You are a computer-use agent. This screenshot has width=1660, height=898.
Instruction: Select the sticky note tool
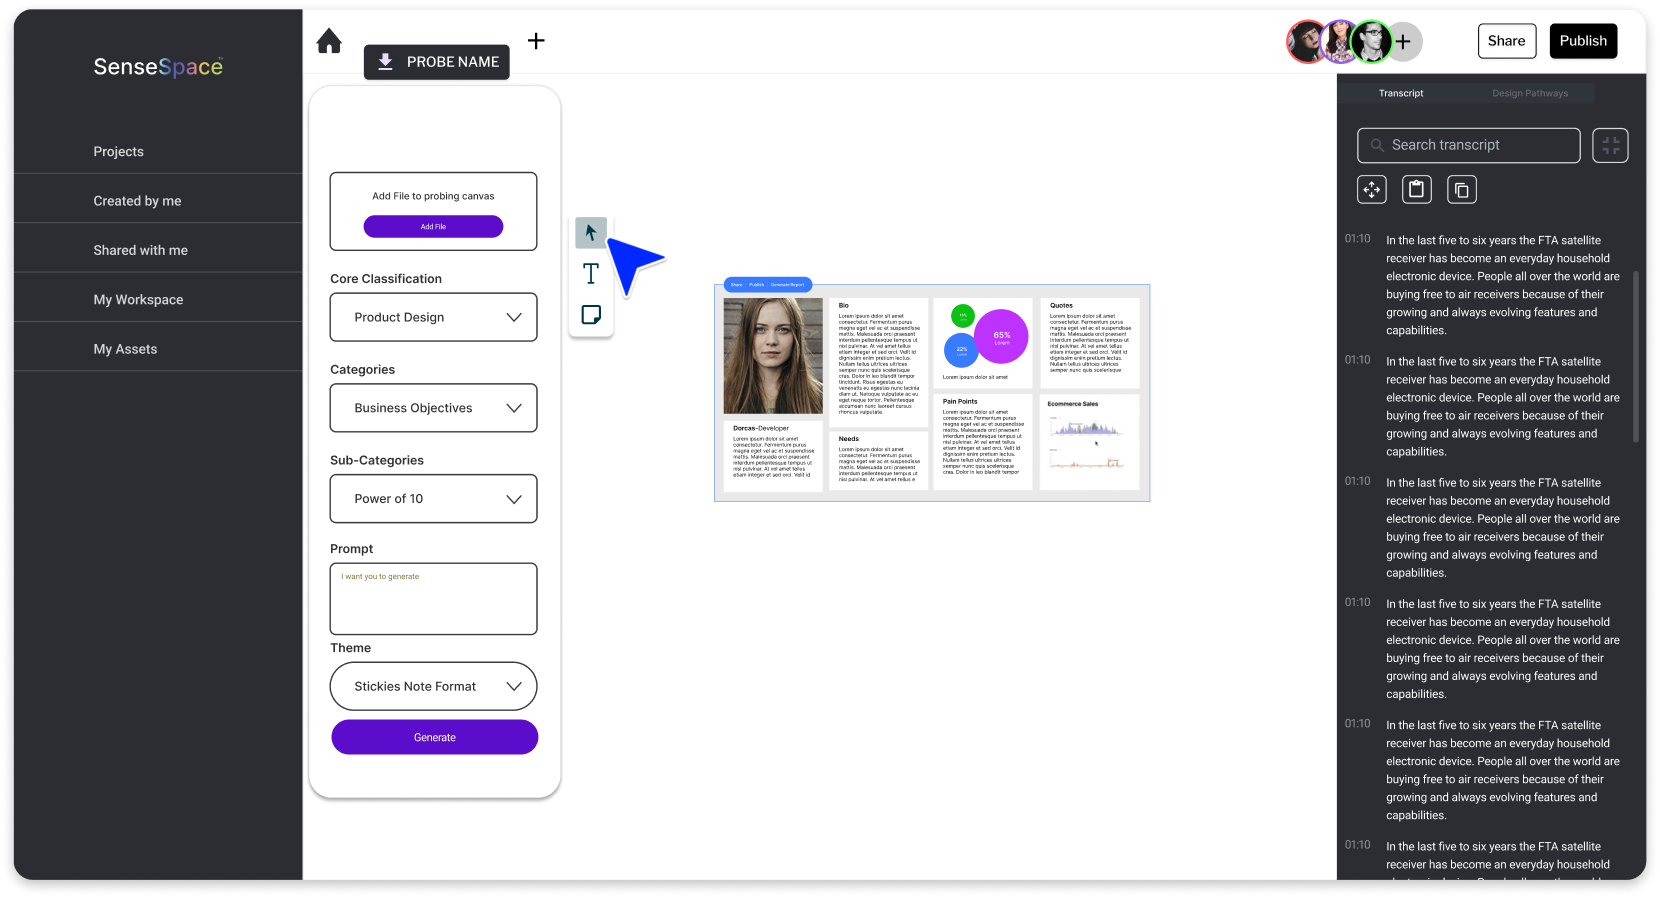pyautogui.click(x=590, y=315)
